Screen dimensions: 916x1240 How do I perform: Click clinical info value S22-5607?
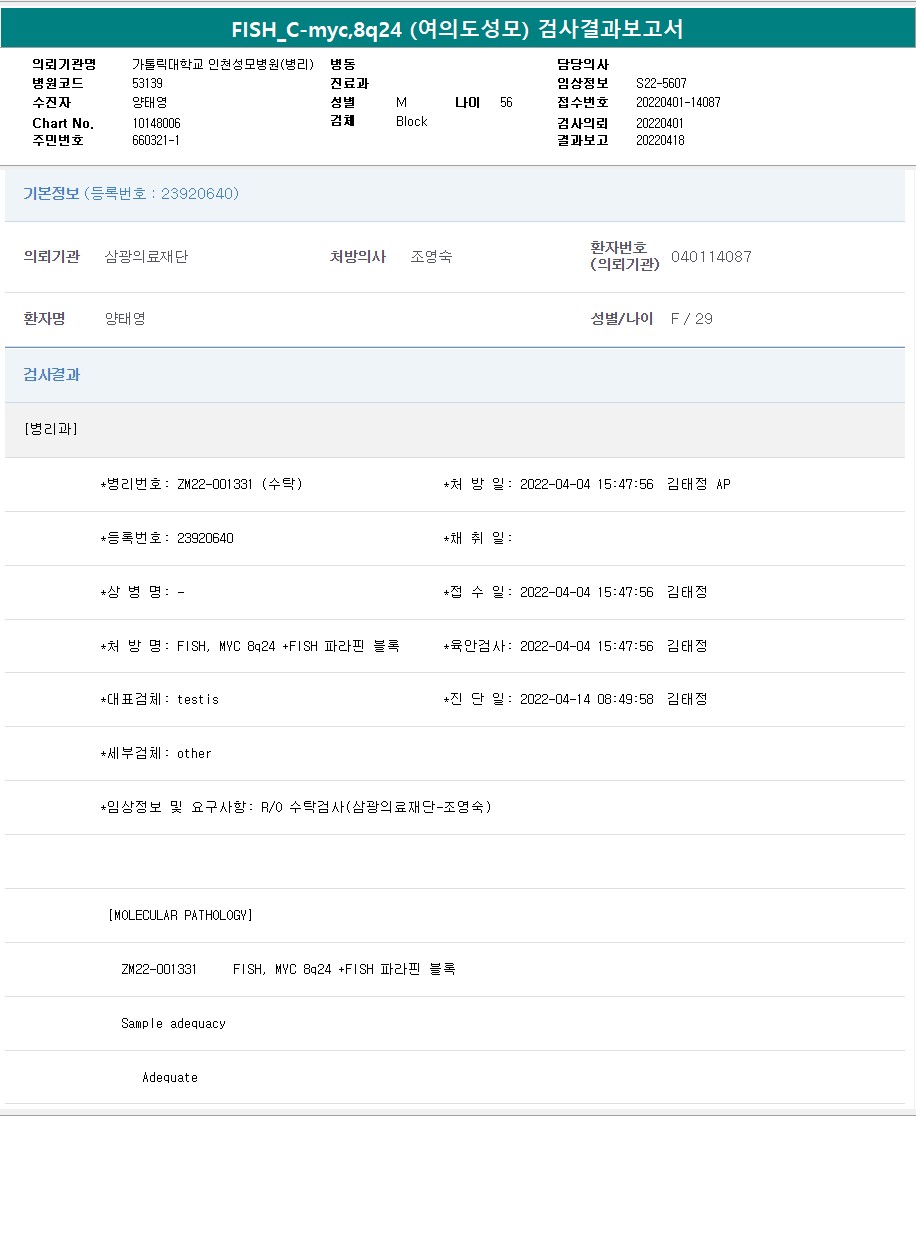pyautogui.click(x=661, y=83)
